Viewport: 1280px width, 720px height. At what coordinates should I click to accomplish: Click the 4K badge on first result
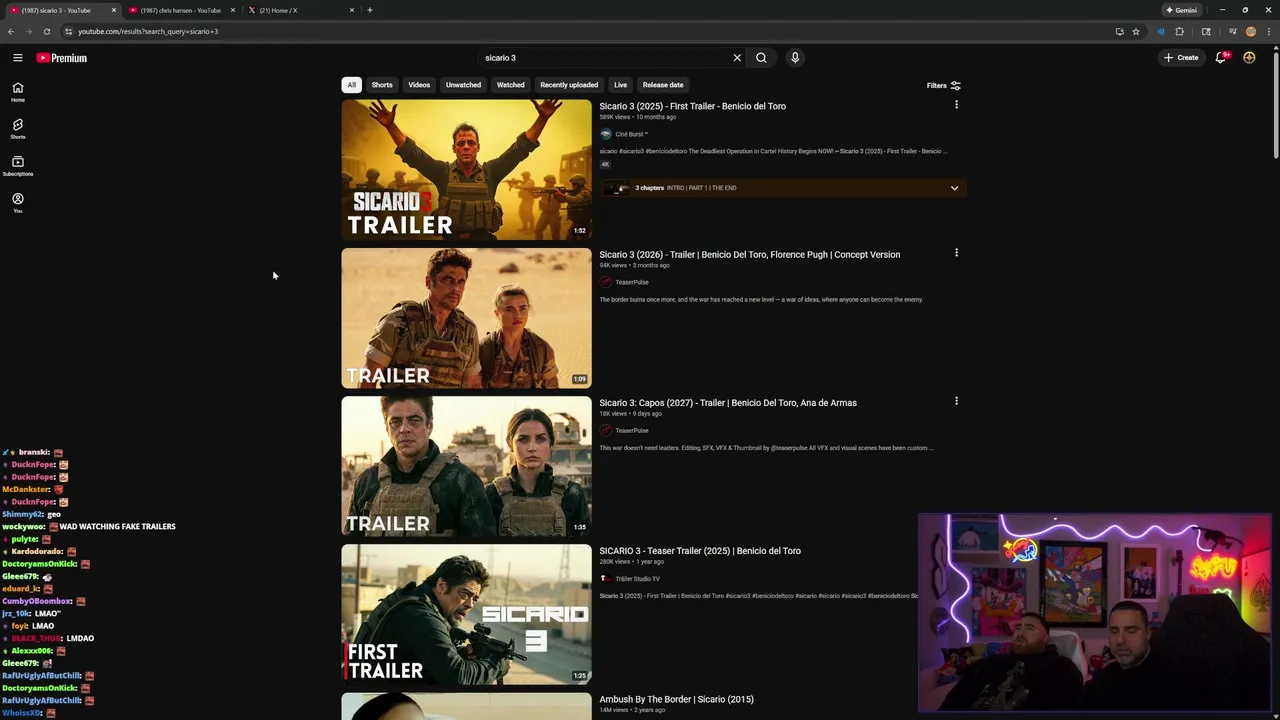(605, 164)
